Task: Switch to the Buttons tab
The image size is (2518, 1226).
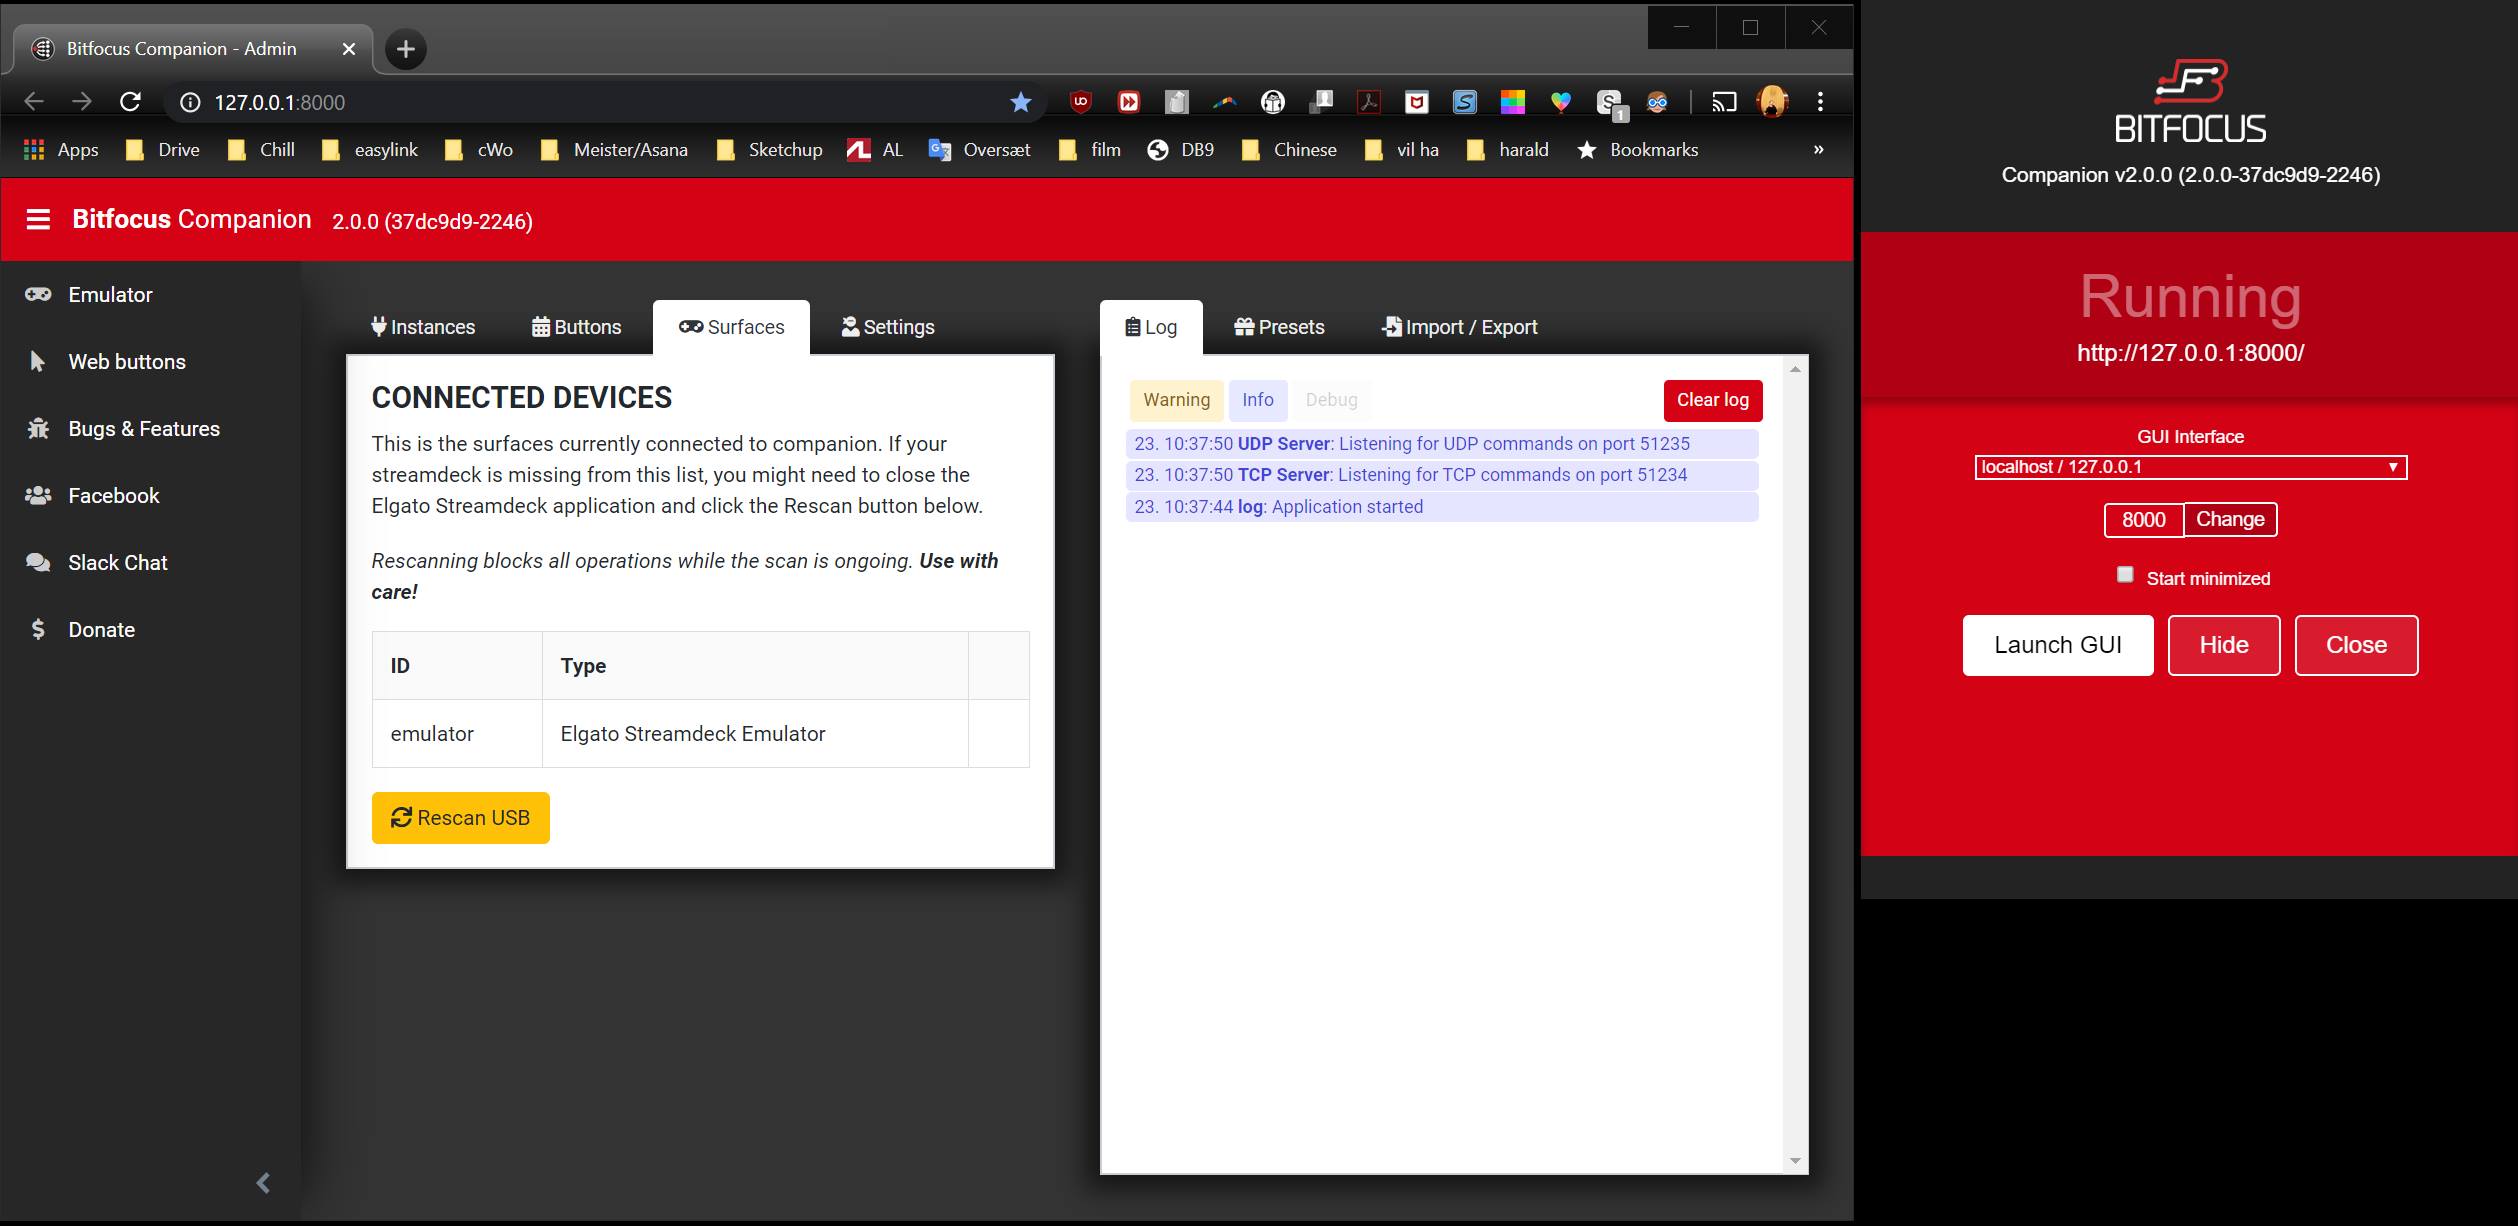Action: click(576, 327)
